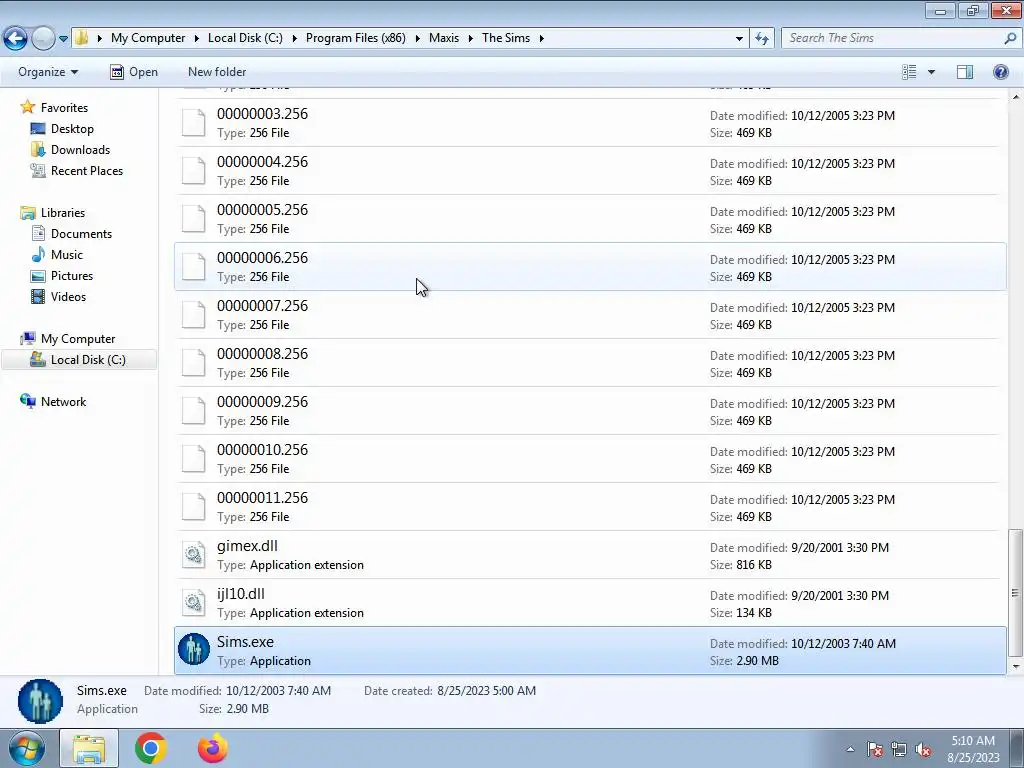Screen dimensions: 1024x768
Task: Select The Sims breadcrumb segment
Action: [x=505, y=38]
